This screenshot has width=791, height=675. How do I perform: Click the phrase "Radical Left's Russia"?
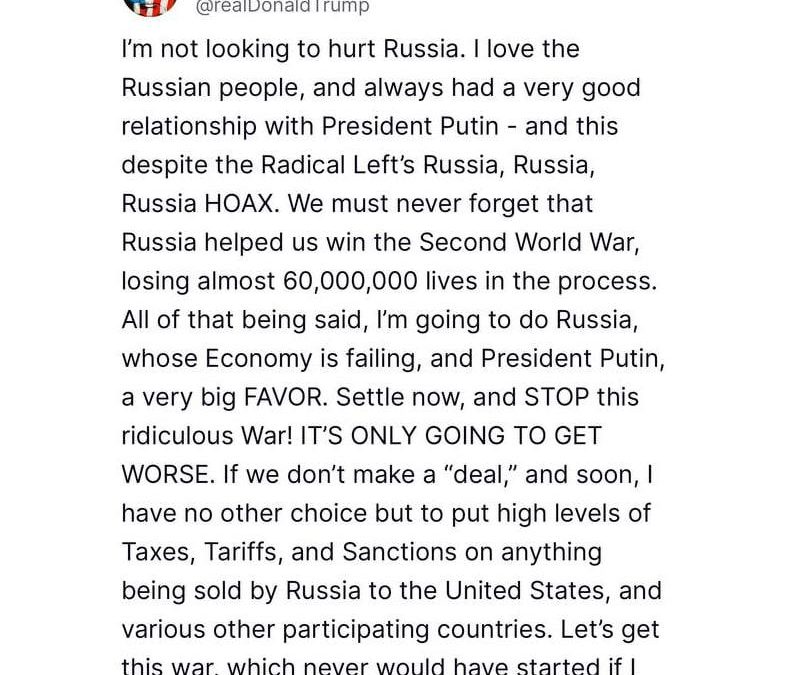tap(380, 165)
